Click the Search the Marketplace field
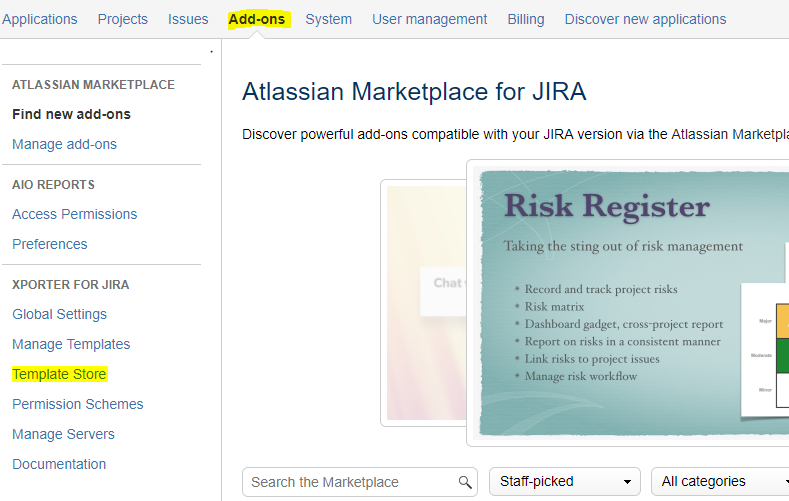This screenshot has width=789, height=501. [x=359, y=482]
